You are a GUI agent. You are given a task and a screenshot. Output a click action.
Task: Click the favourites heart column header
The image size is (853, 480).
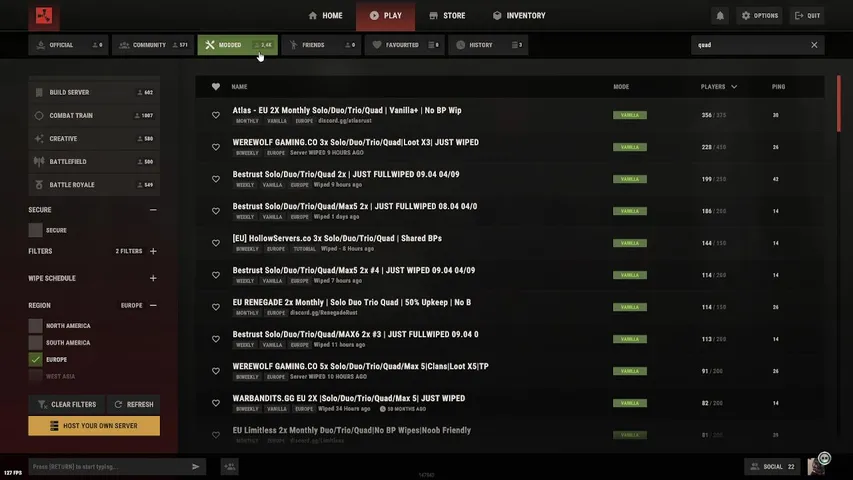point(216,87)
